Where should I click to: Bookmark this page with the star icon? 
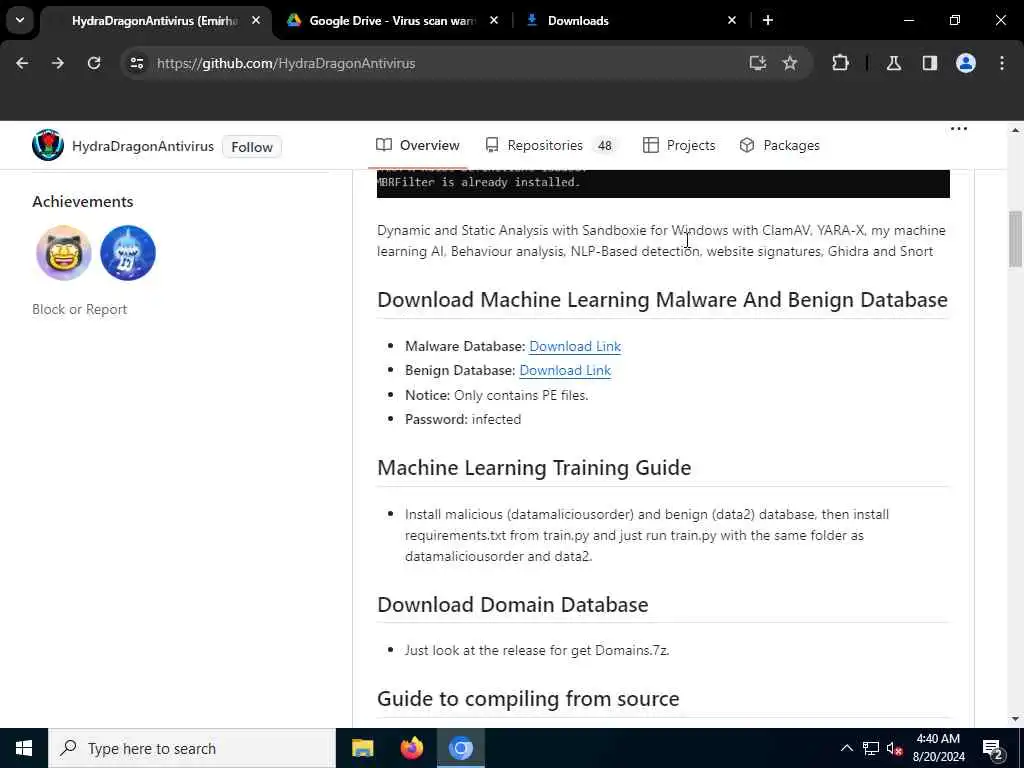[790, 63]
